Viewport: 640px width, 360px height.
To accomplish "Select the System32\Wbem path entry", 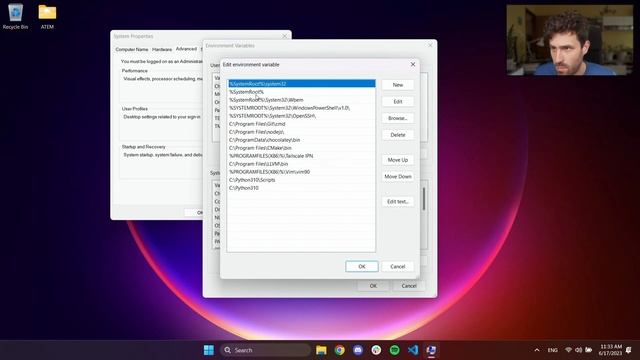I will click(x=302, y=100).
